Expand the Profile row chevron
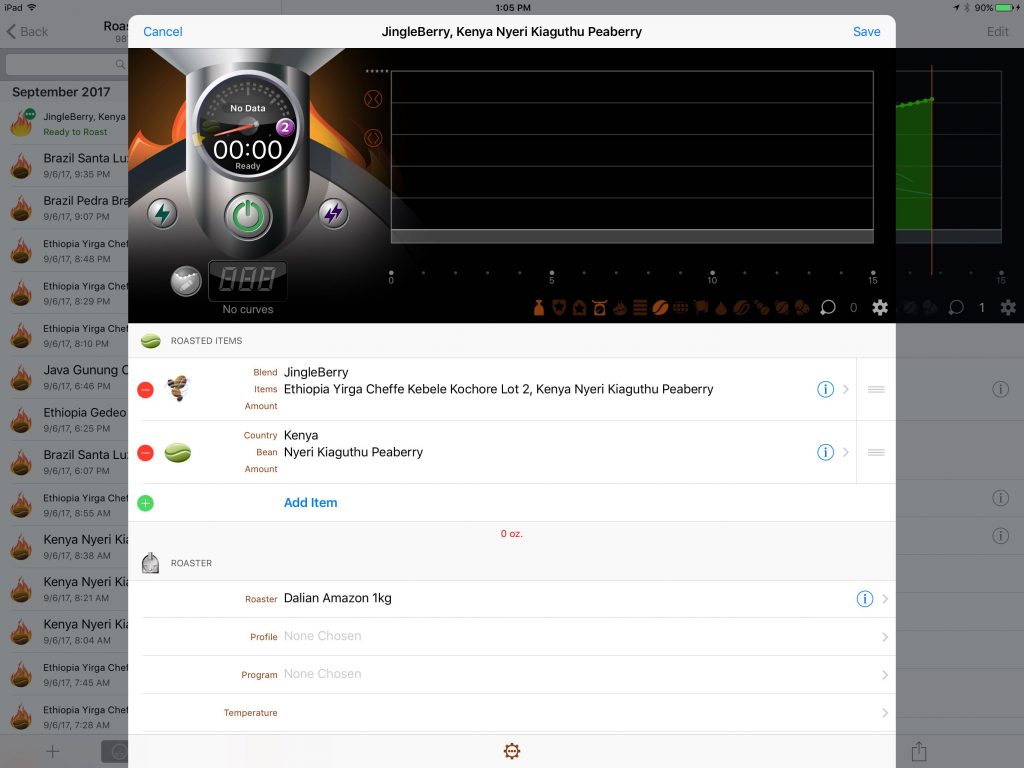The width and height of the screenshot is (1024, 768). 884,637
